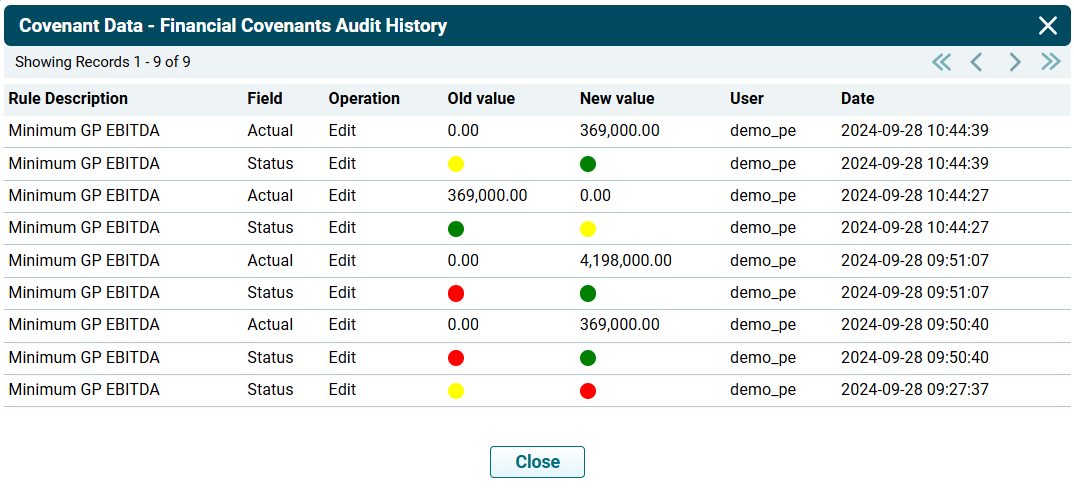Sort by the Rule Description column header
The width and height of the screenshot is (1074, 491).
[68, 99]
